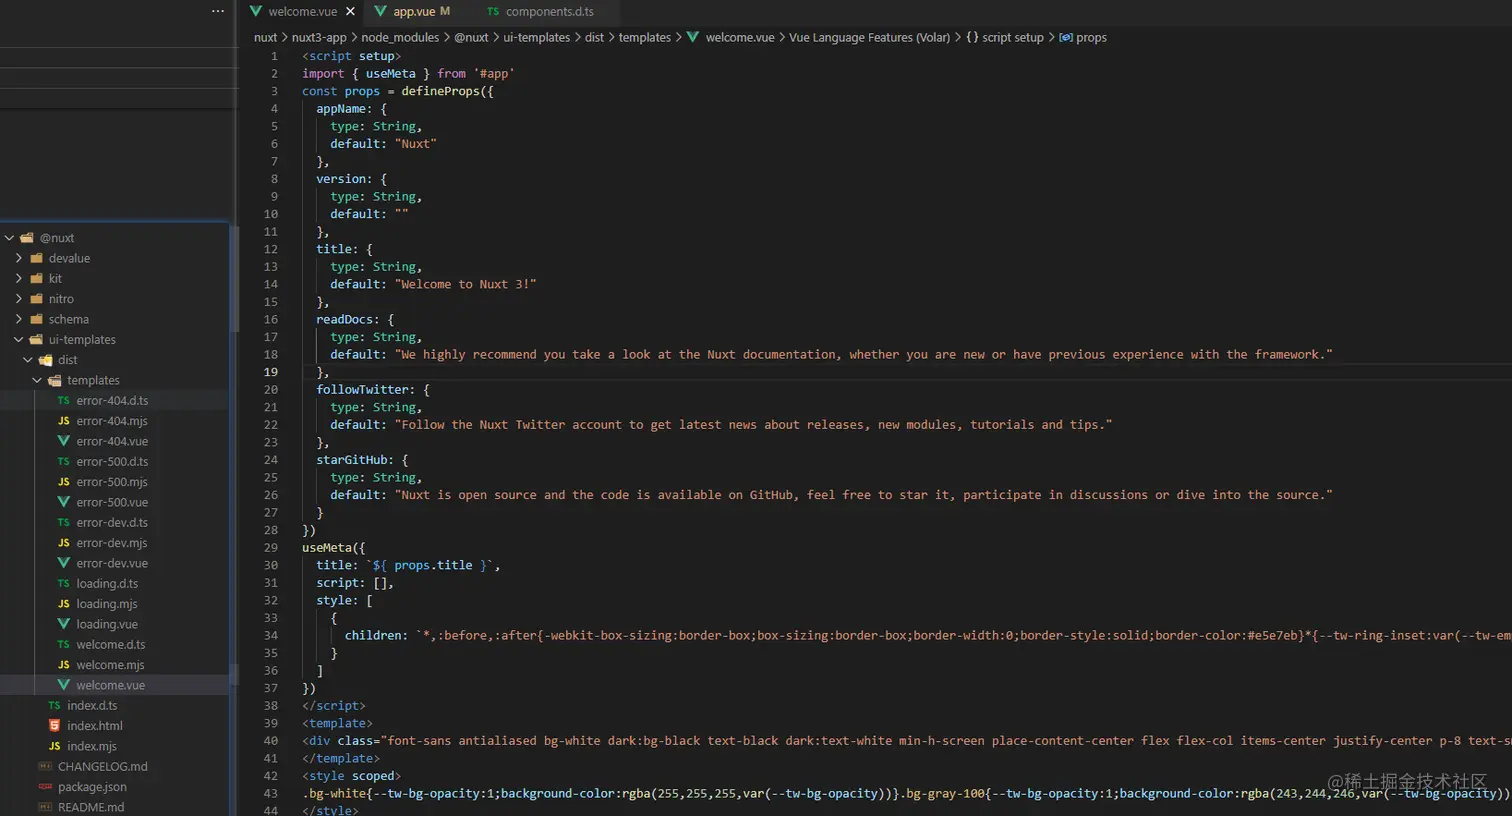
Task: Collapse the @nuxt folder chevron in the tree
Action: pos(10,238)
